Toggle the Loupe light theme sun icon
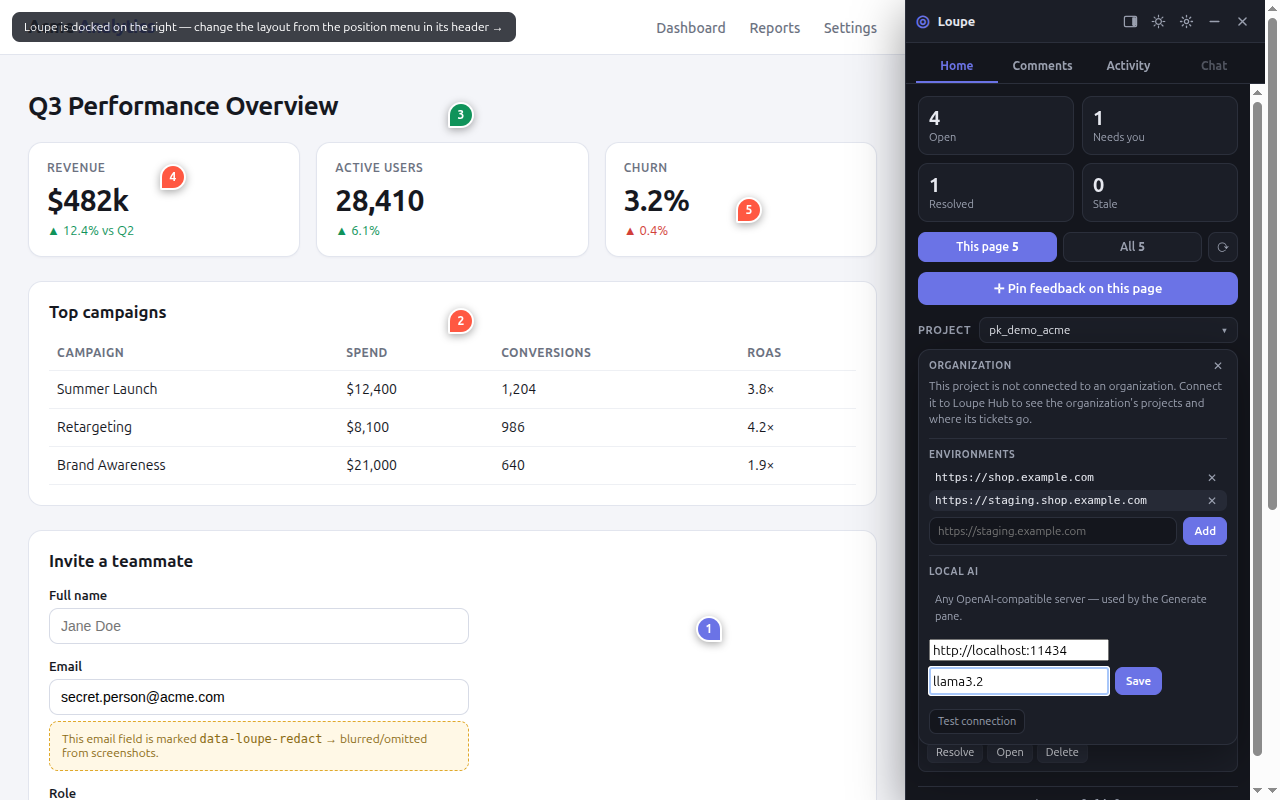Viewport: 1280px width, 800px height. coord(1158,21)
